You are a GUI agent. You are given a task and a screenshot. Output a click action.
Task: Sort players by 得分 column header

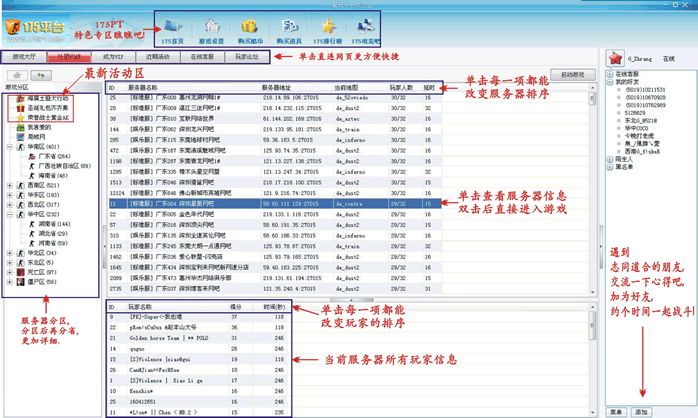236,308
